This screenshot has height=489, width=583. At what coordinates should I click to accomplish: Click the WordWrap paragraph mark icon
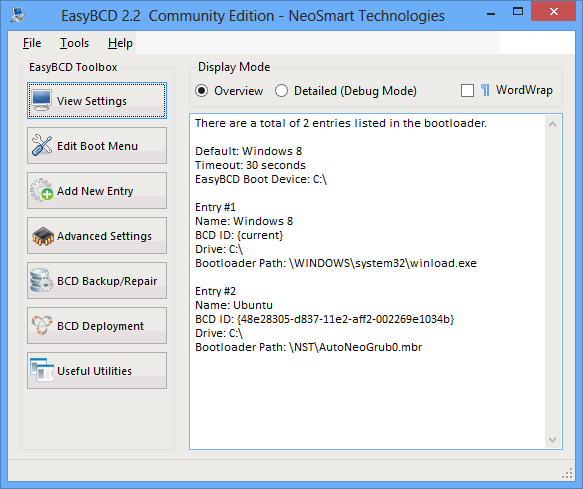point(485,90)
